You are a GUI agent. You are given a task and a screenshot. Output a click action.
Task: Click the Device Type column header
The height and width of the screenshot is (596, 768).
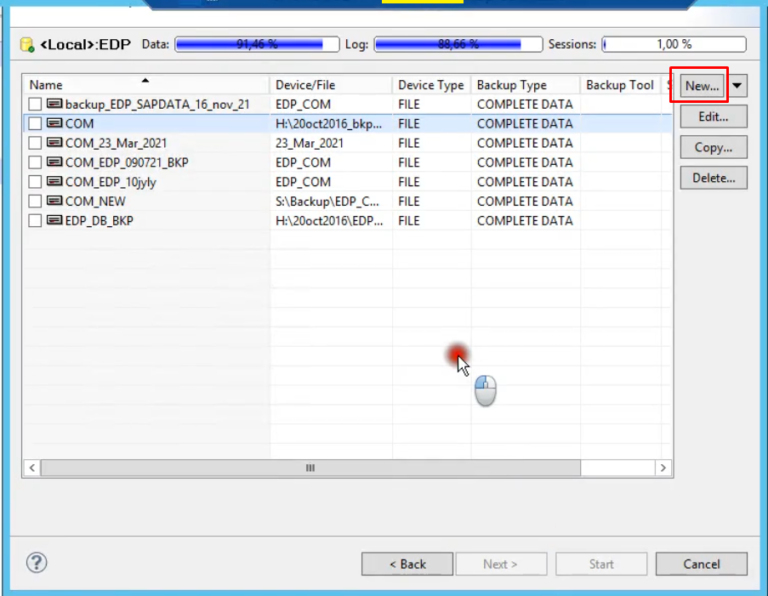(432, 85)
